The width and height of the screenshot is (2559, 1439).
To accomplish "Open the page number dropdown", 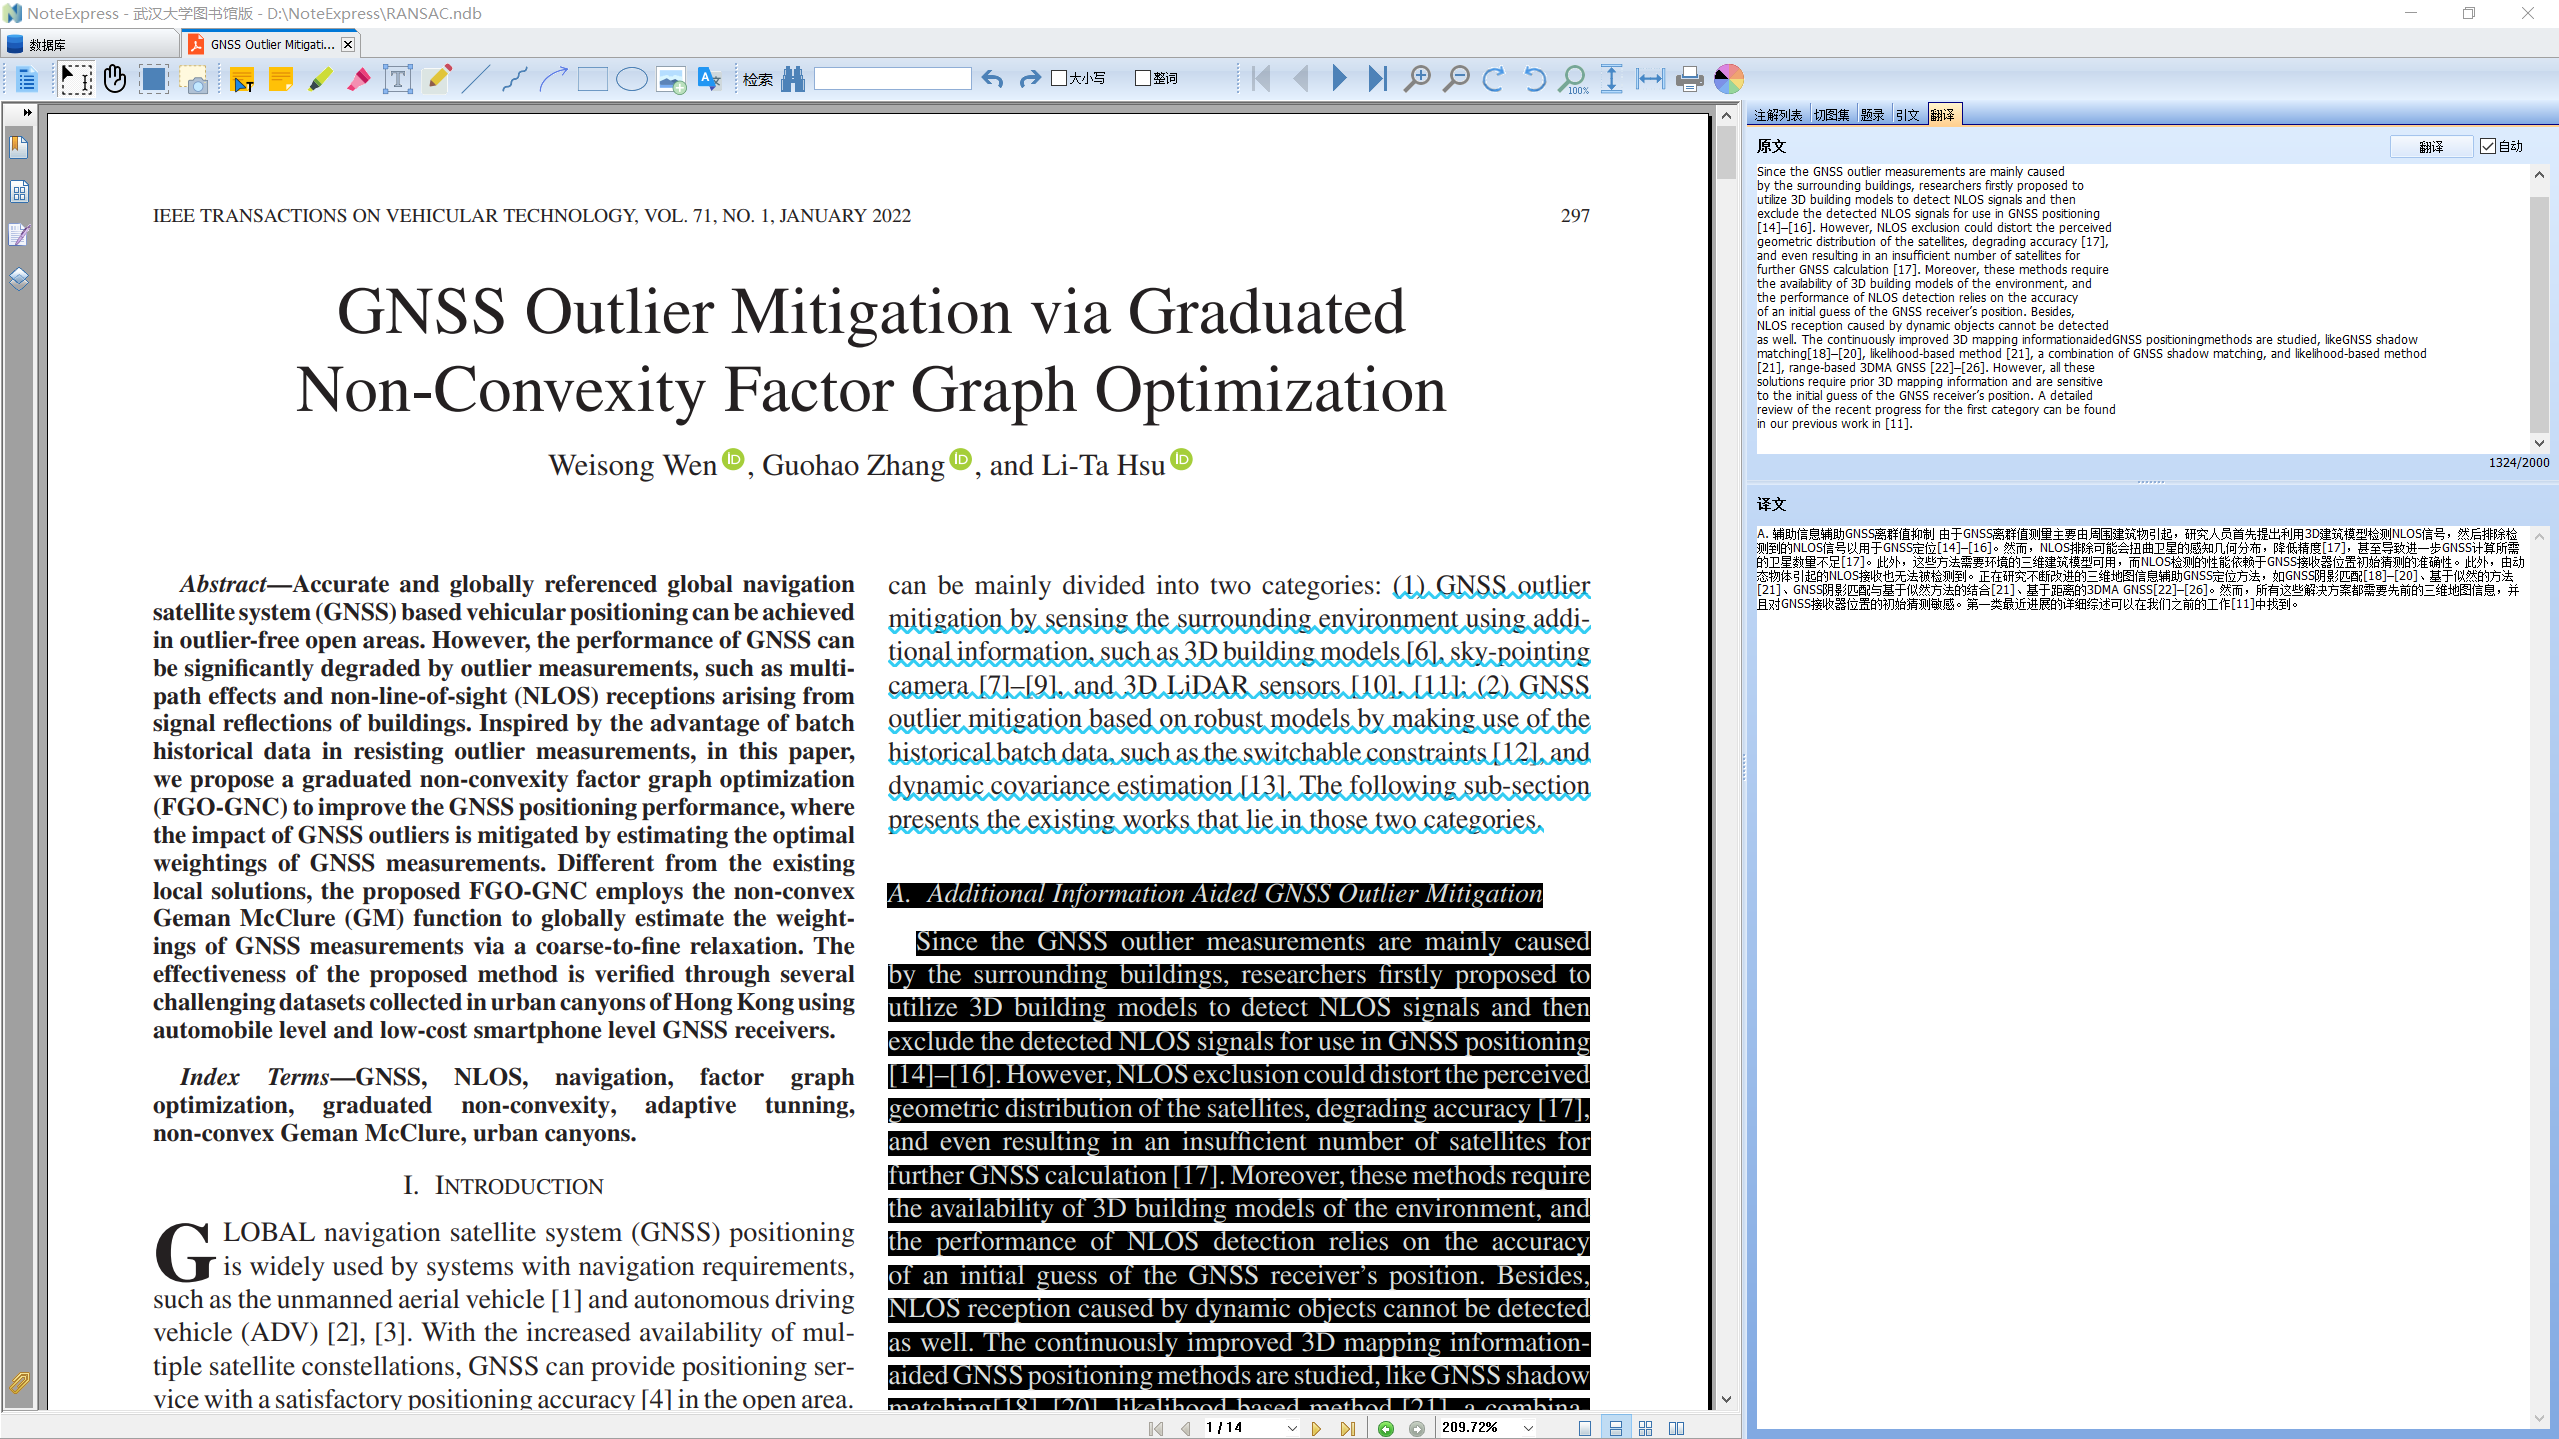I will click(x=1292, y=1428).
